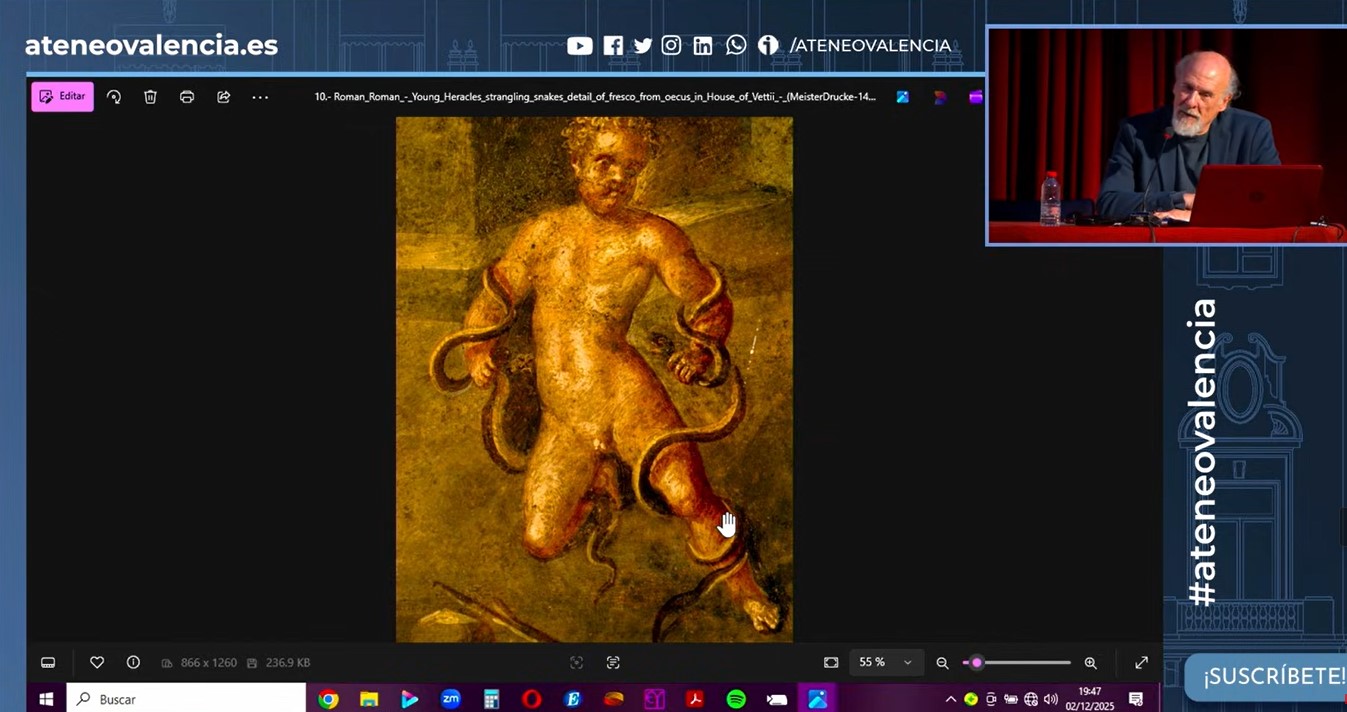Toggle the filmstrip view
Viewport: 1347px width, 712px height.
[48, 662]
